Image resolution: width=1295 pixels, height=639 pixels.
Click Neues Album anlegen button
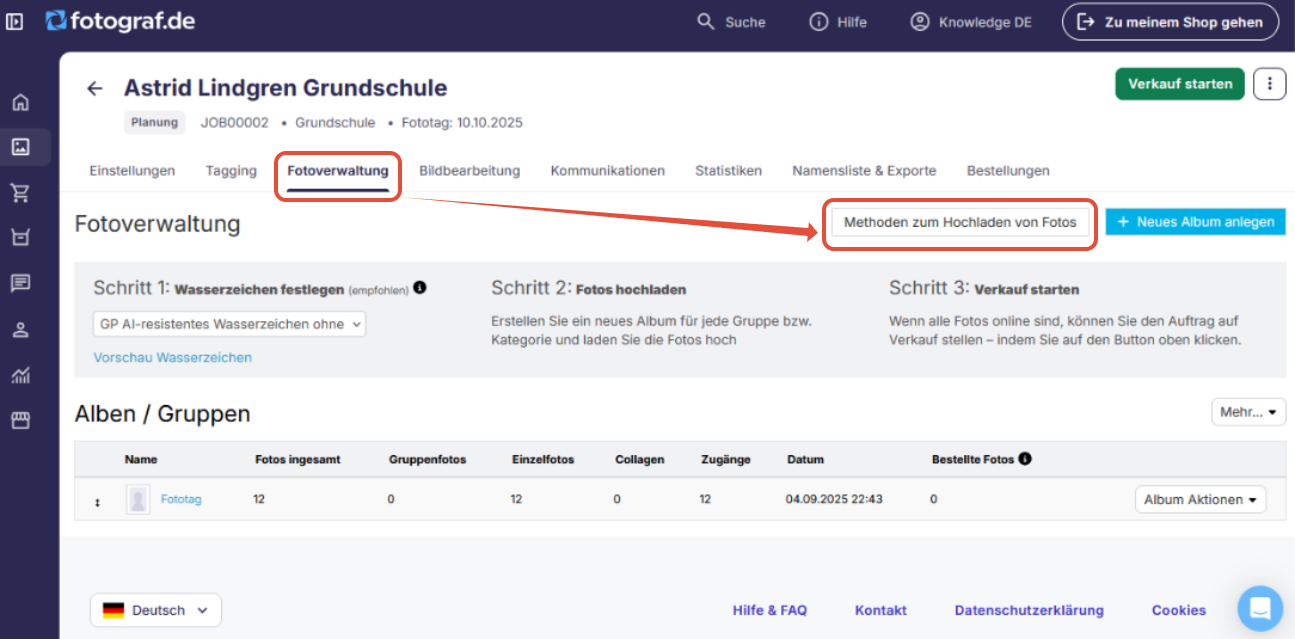point(1196,222)
